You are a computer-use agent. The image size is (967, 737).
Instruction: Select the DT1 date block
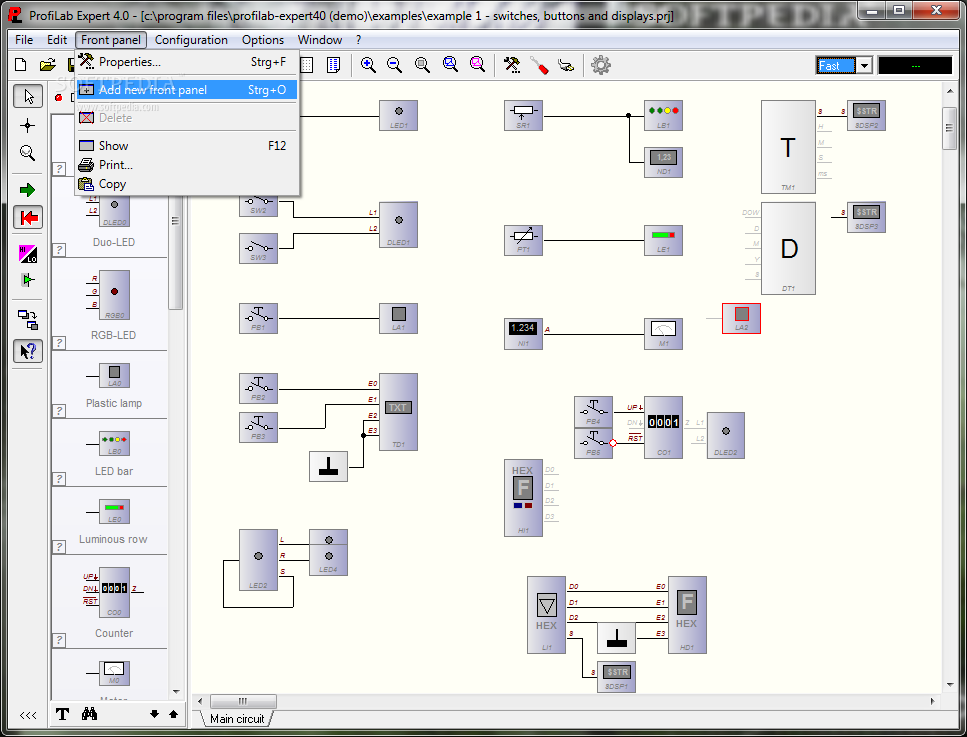(x=788, y=248)
